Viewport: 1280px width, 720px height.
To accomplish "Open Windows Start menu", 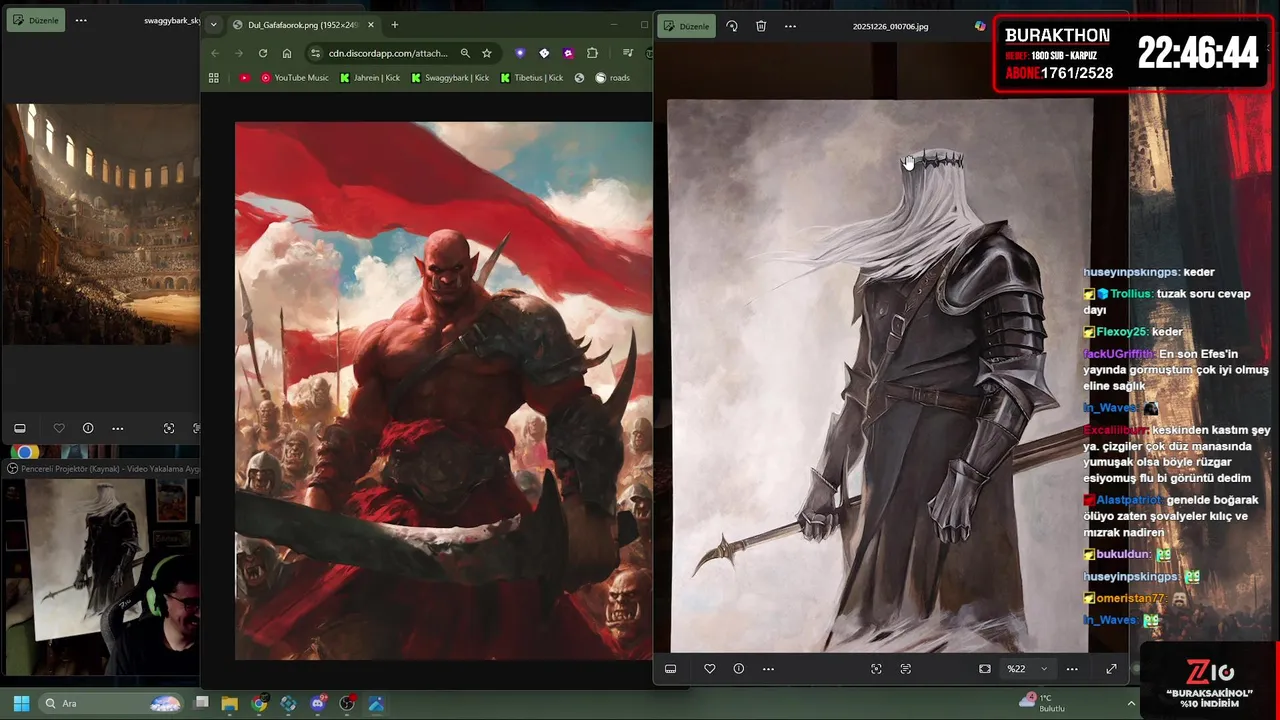I will [x=21, y=703].
